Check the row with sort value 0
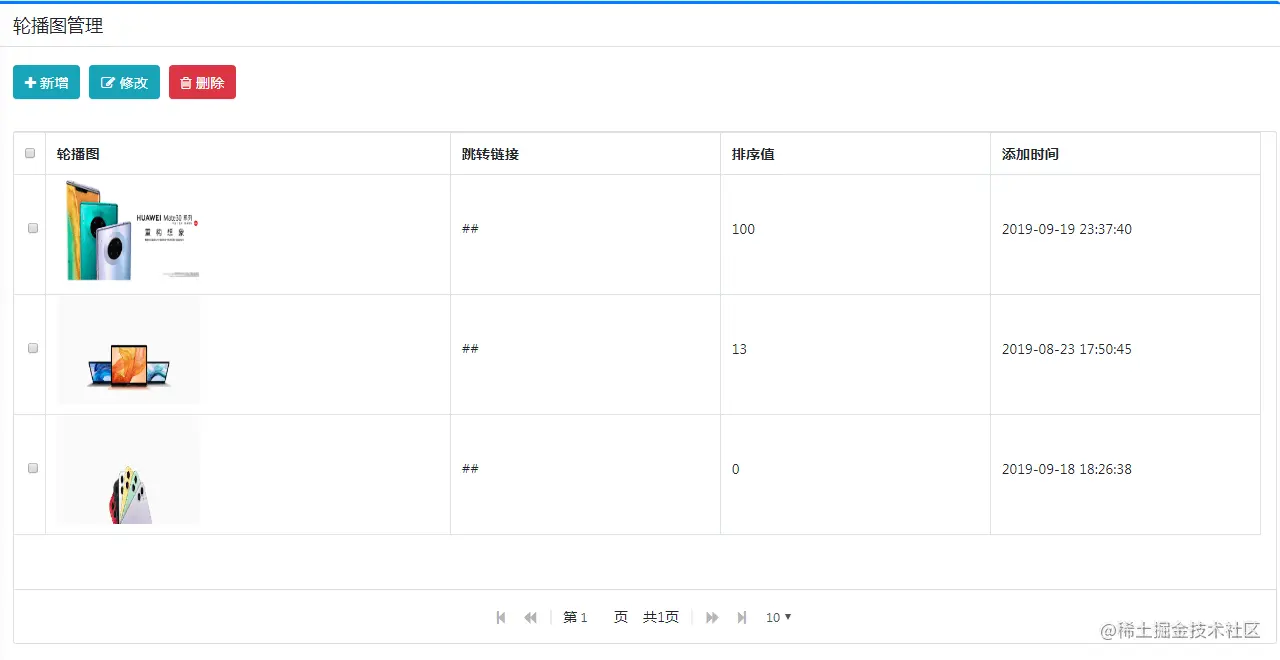The image size is (1280, 660). coord(33,468)
